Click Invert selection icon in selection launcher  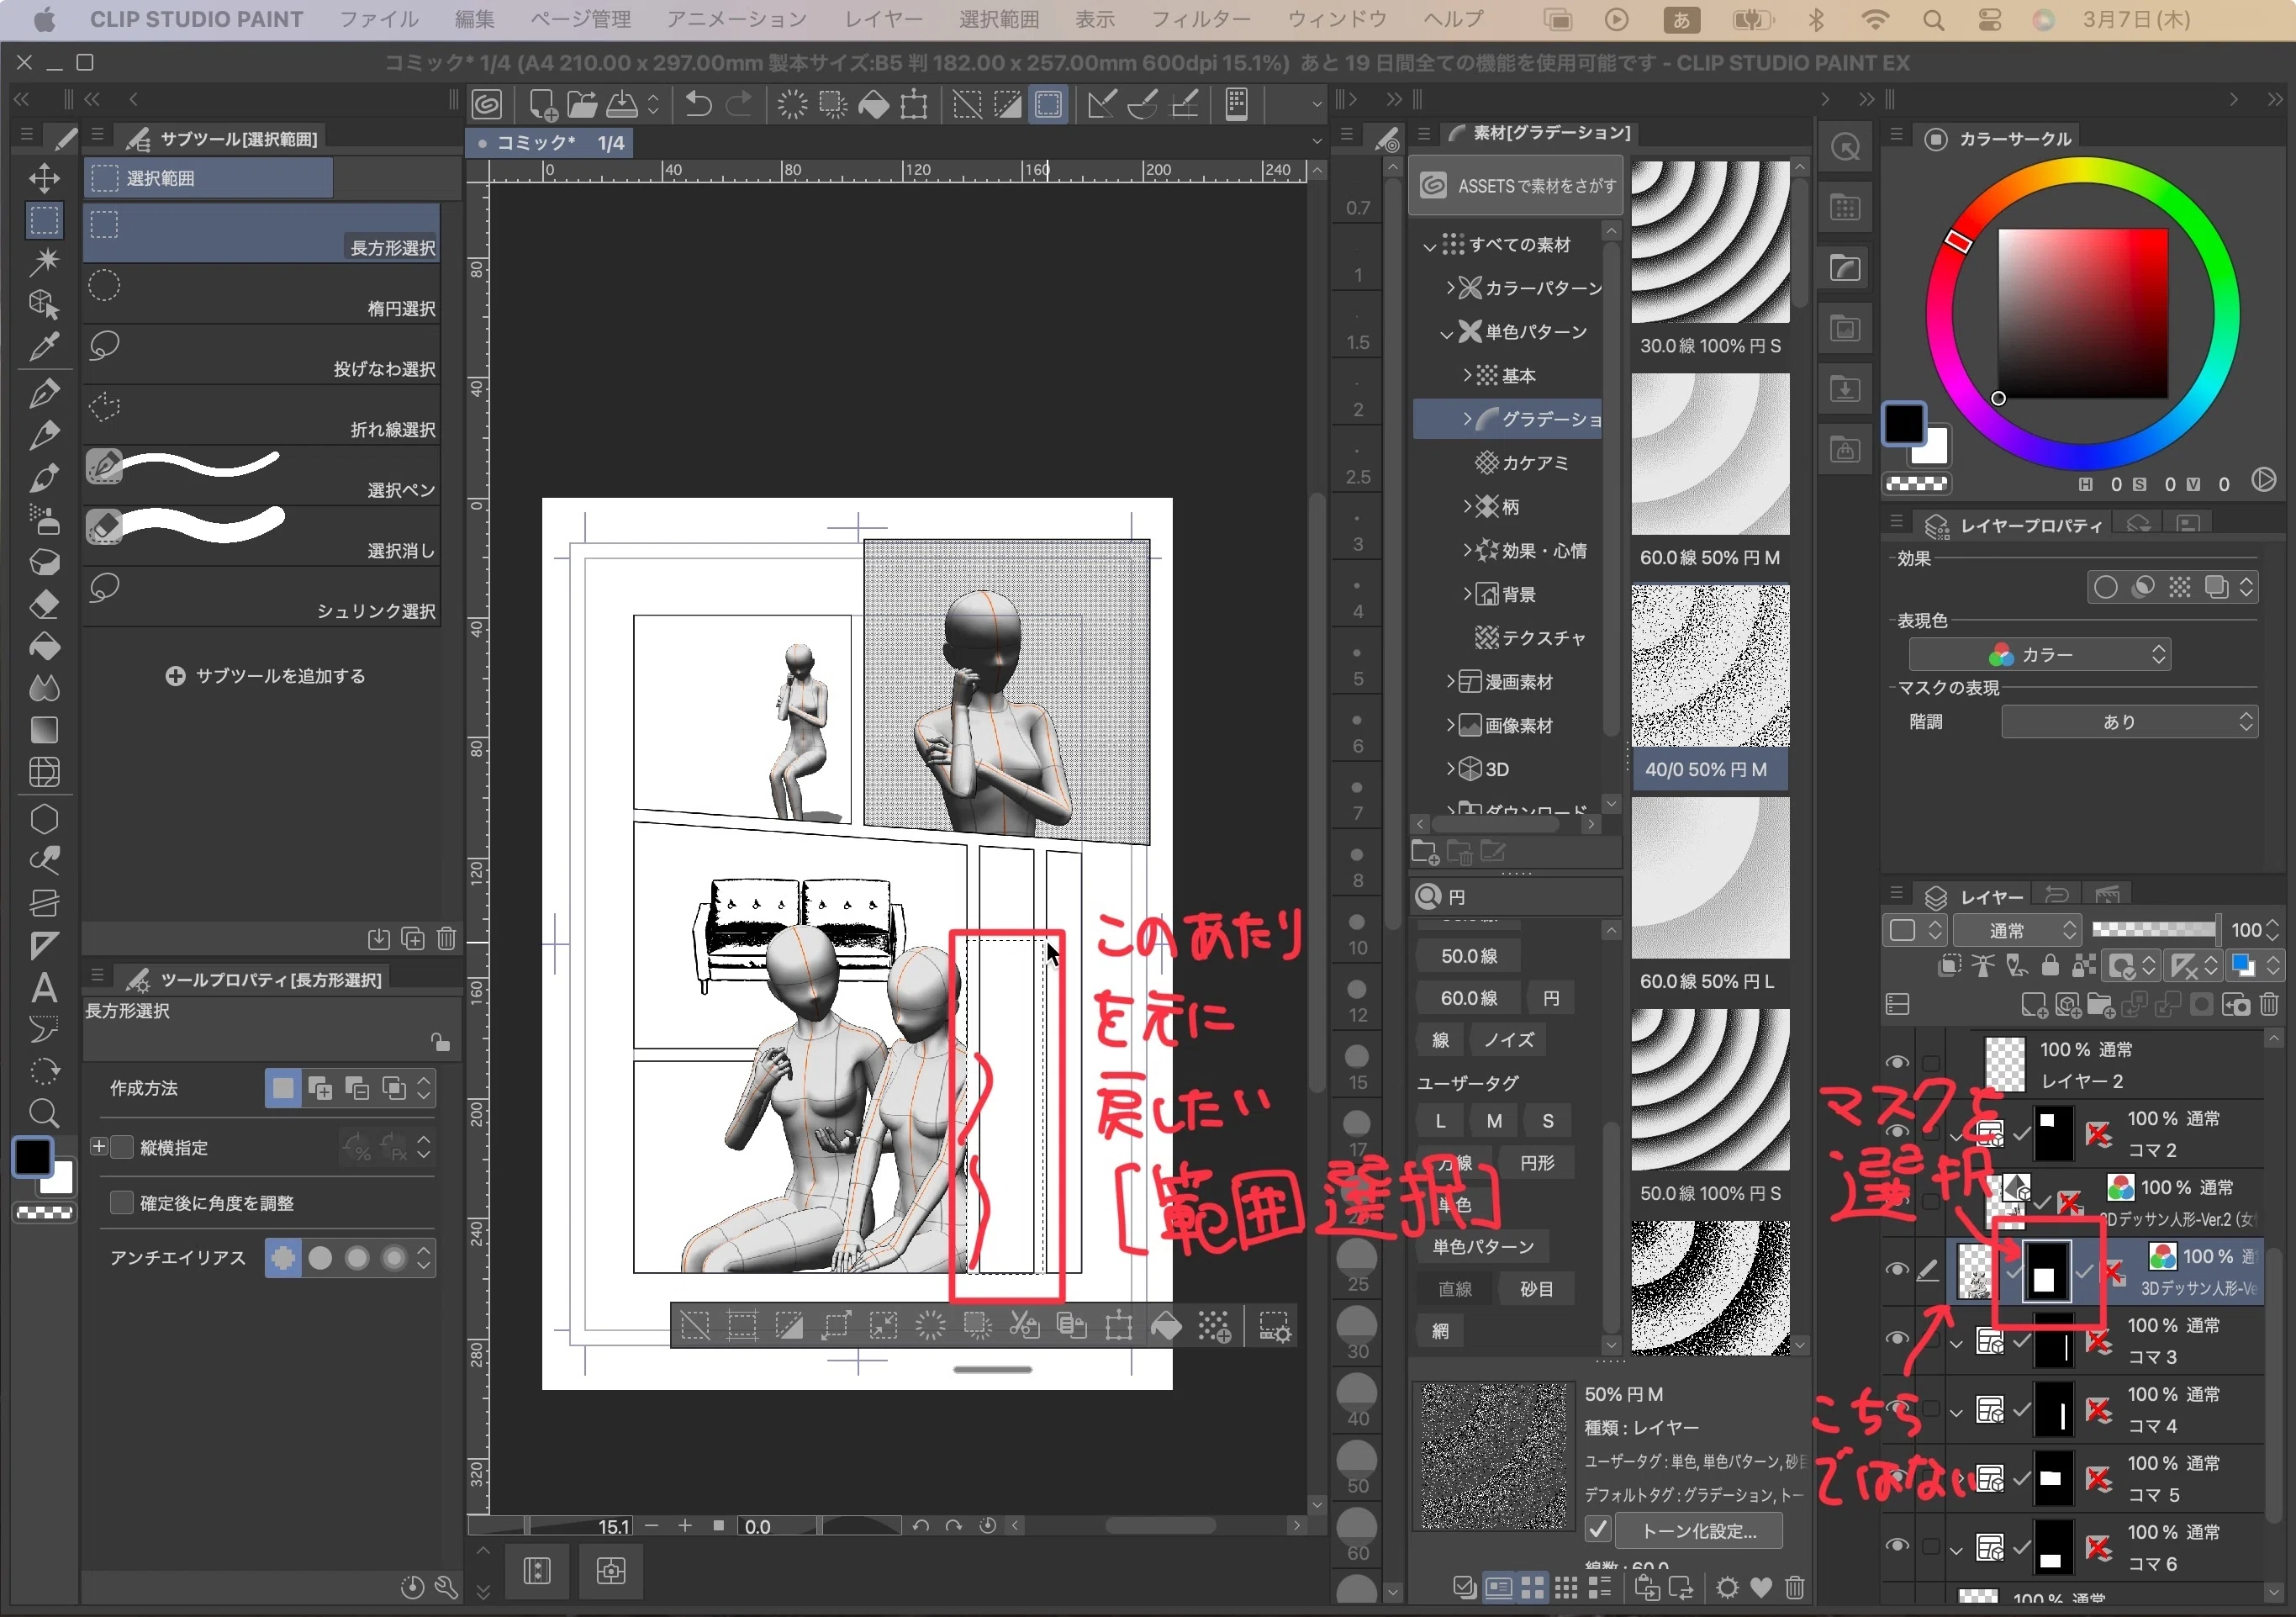tap(789, 1326)
